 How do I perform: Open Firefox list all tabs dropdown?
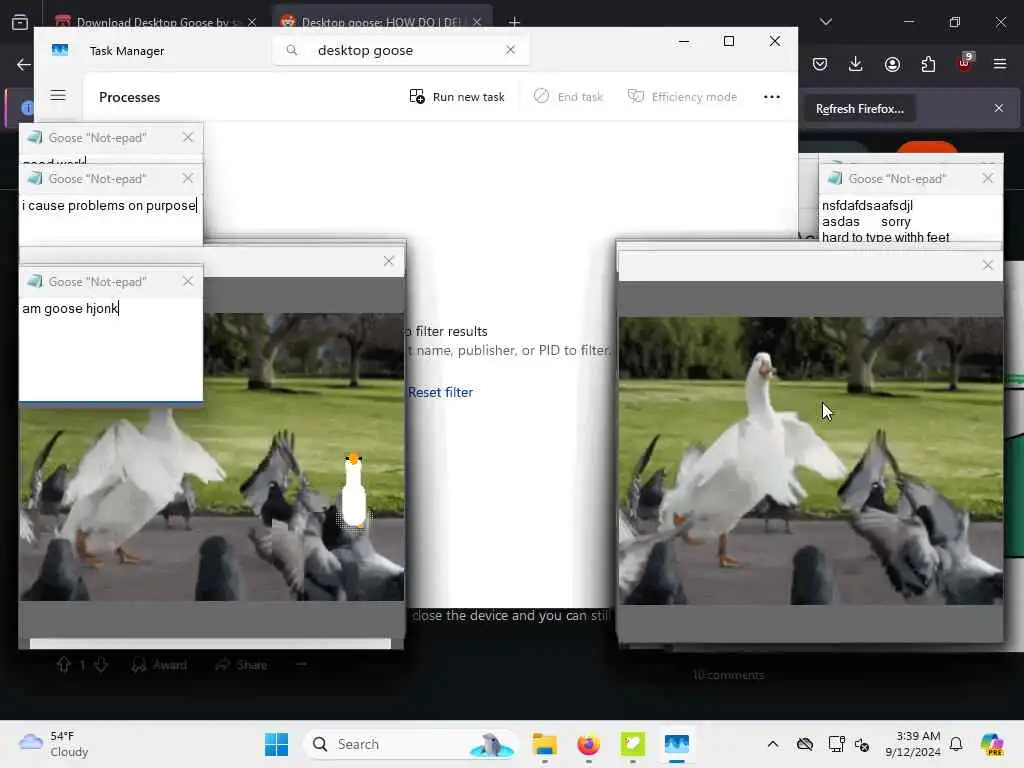pyautogui.click(x=825, y=22)
